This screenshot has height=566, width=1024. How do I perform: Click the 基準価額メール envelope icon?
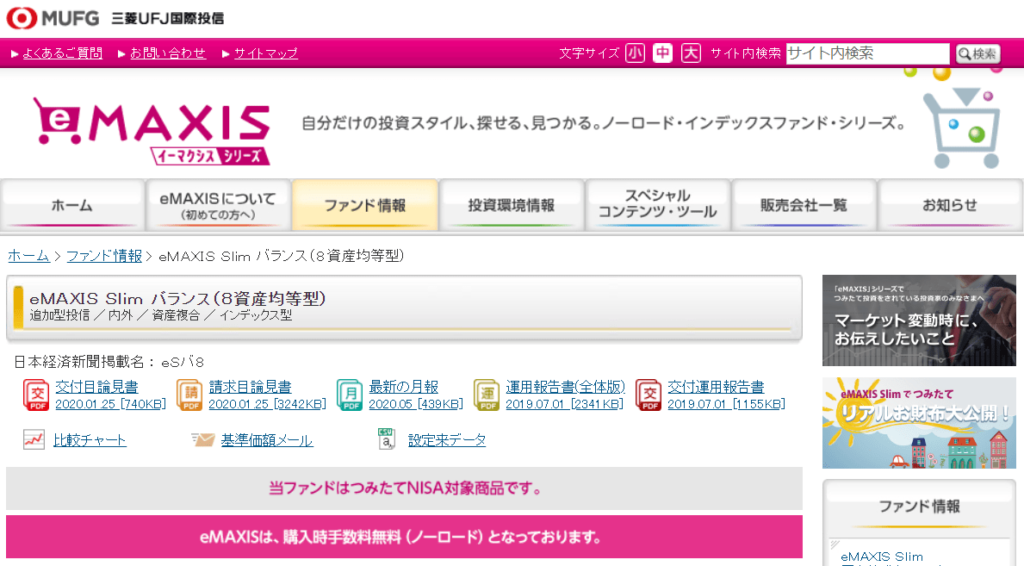(203, 439)
